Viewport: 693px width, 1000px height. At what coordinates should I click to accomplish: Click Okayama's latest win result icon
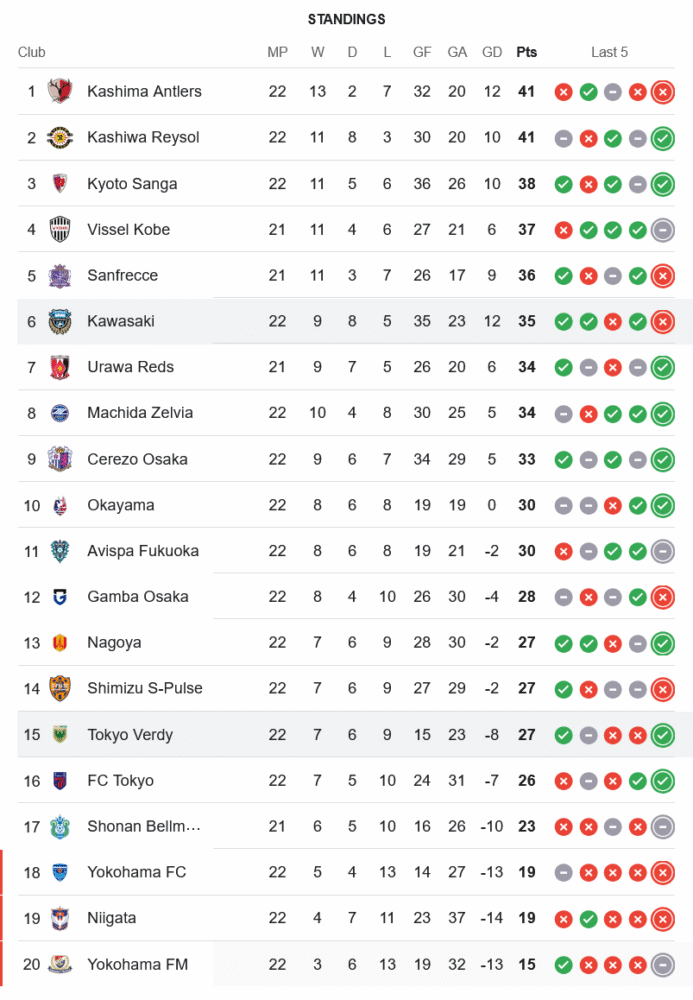[662, 506]
